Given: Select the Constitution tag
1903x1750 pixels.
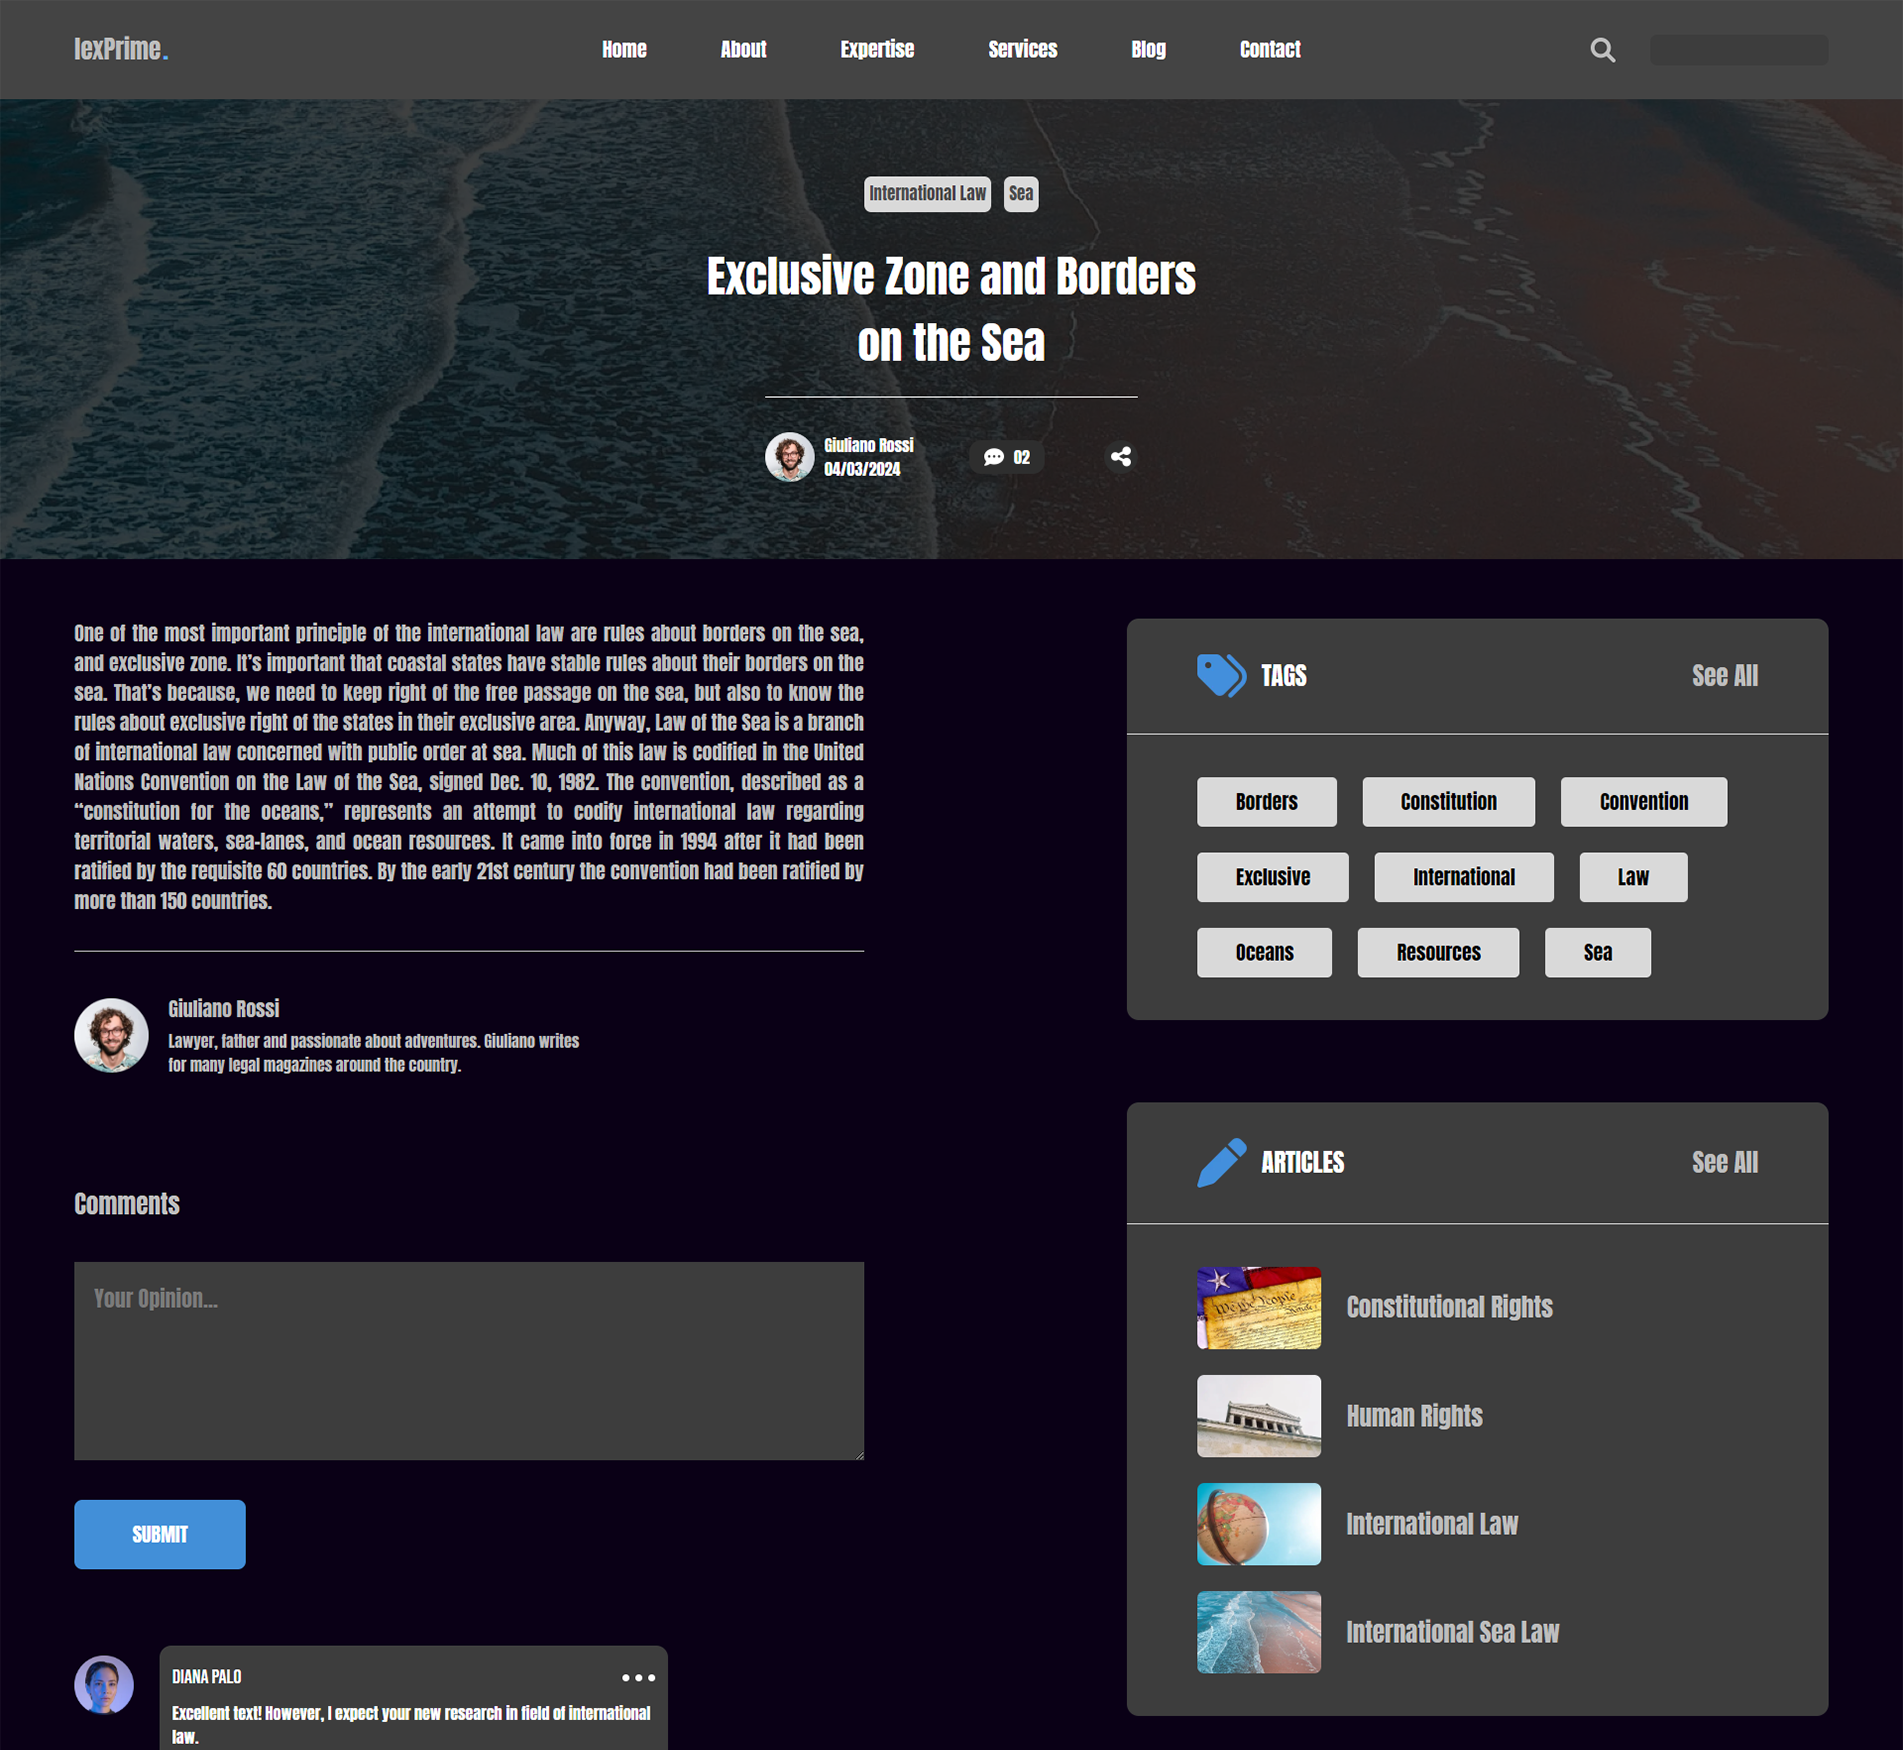Looking at the screenshot, I should coord(1447,802).
